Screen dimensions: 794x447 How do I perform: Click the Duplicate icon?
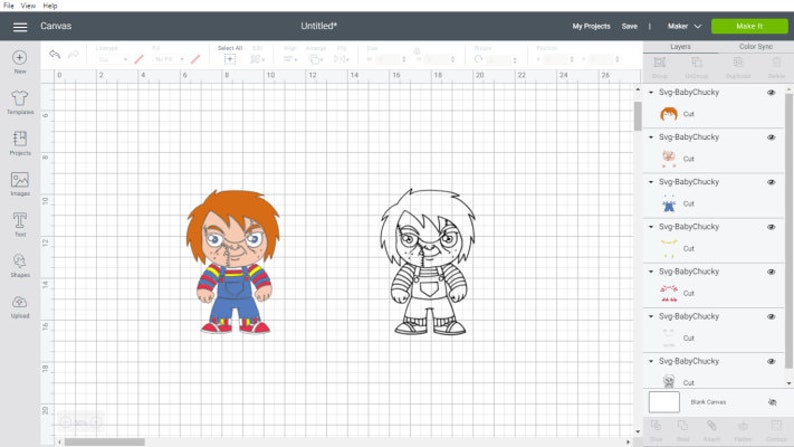[x=738, y=63]
